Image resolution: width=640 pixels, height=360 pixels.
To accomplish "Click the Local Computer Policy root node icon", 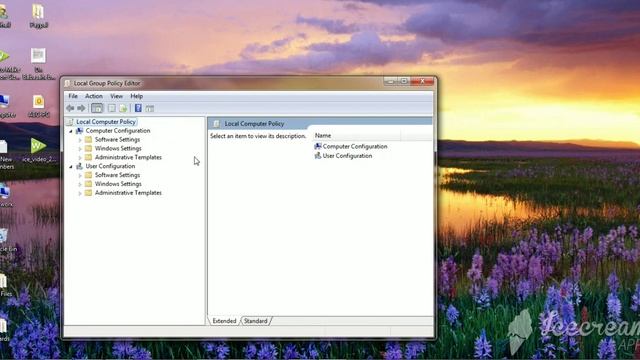I will click(70, 122).
